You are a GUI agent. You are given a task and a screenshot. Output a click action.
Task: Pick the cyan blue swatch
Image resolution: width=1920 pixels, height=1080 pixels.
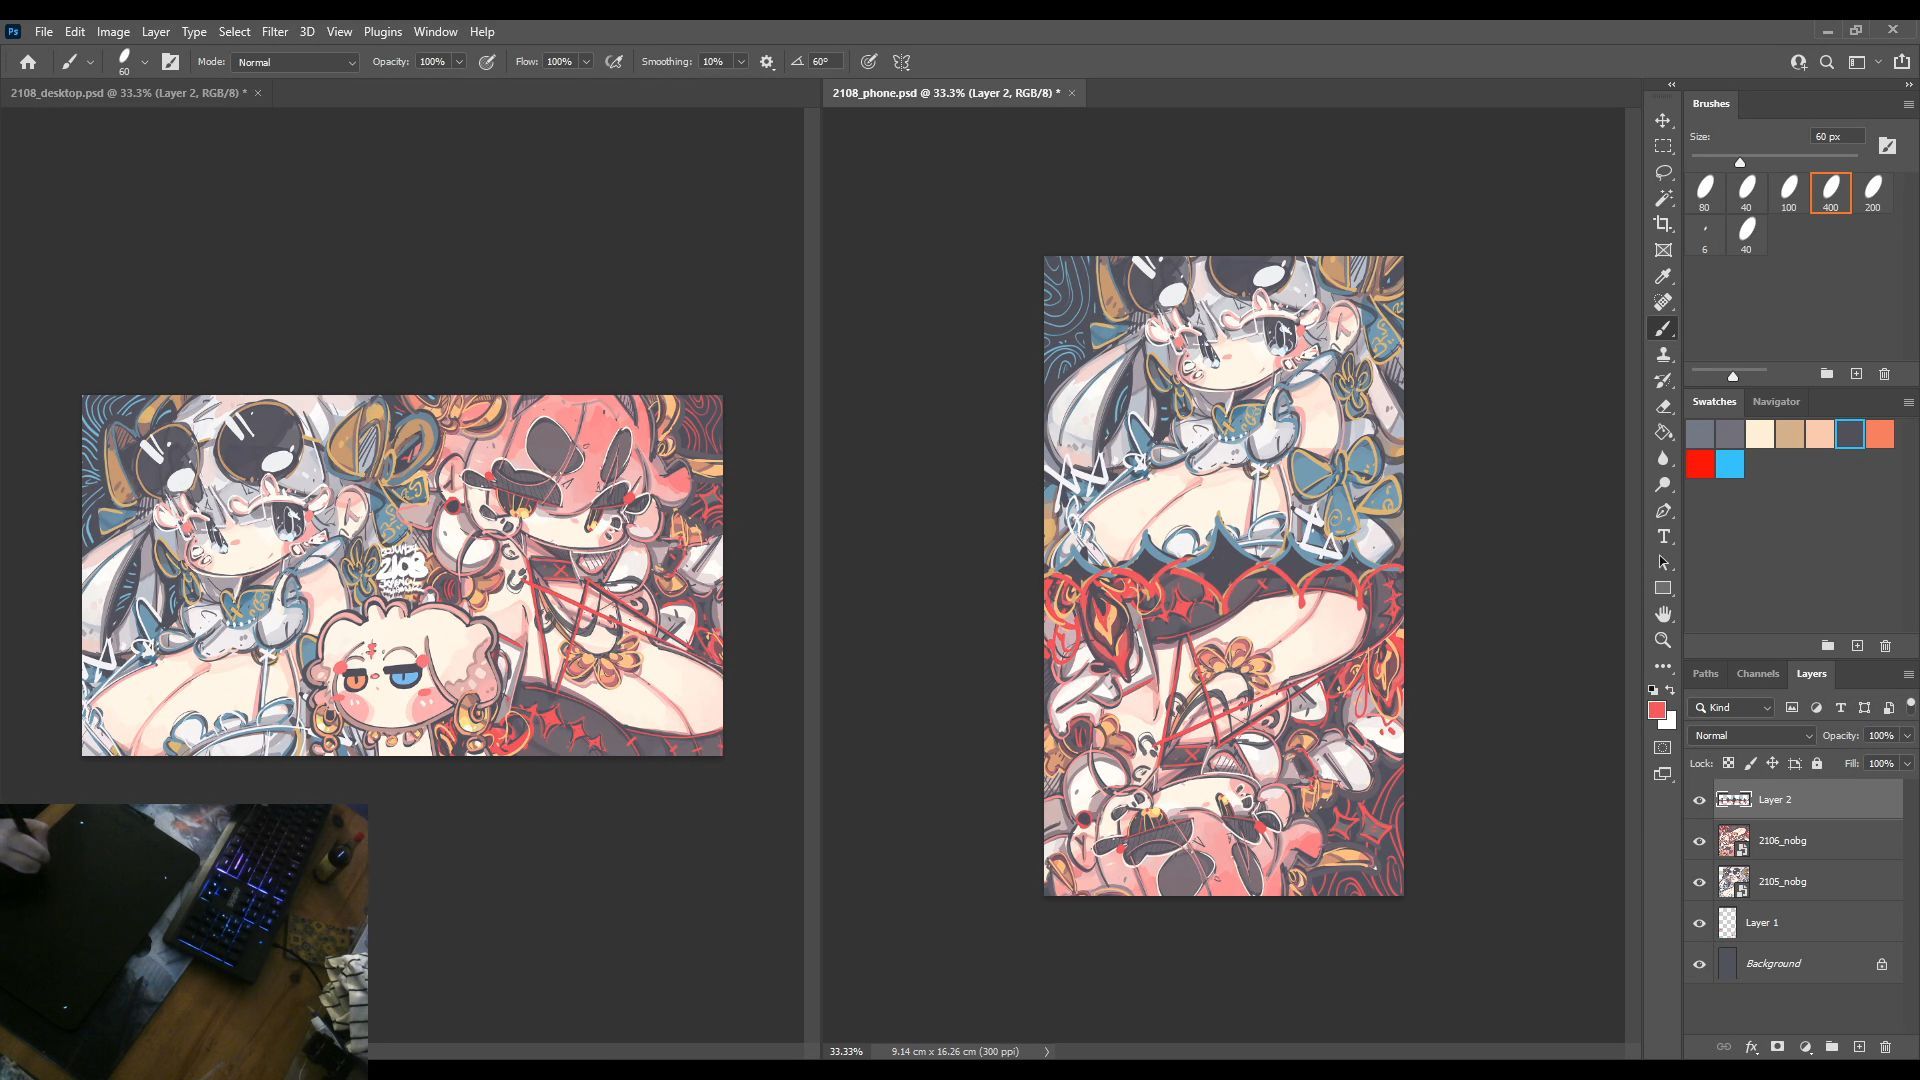[x=1730, y=464]
